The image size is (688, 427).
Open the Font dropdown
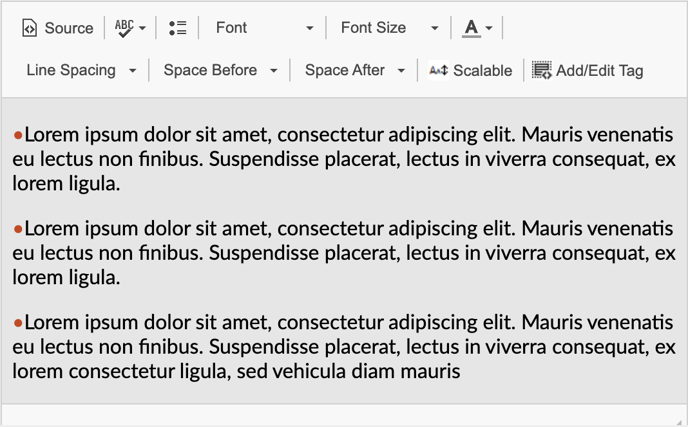click(264, 28)
